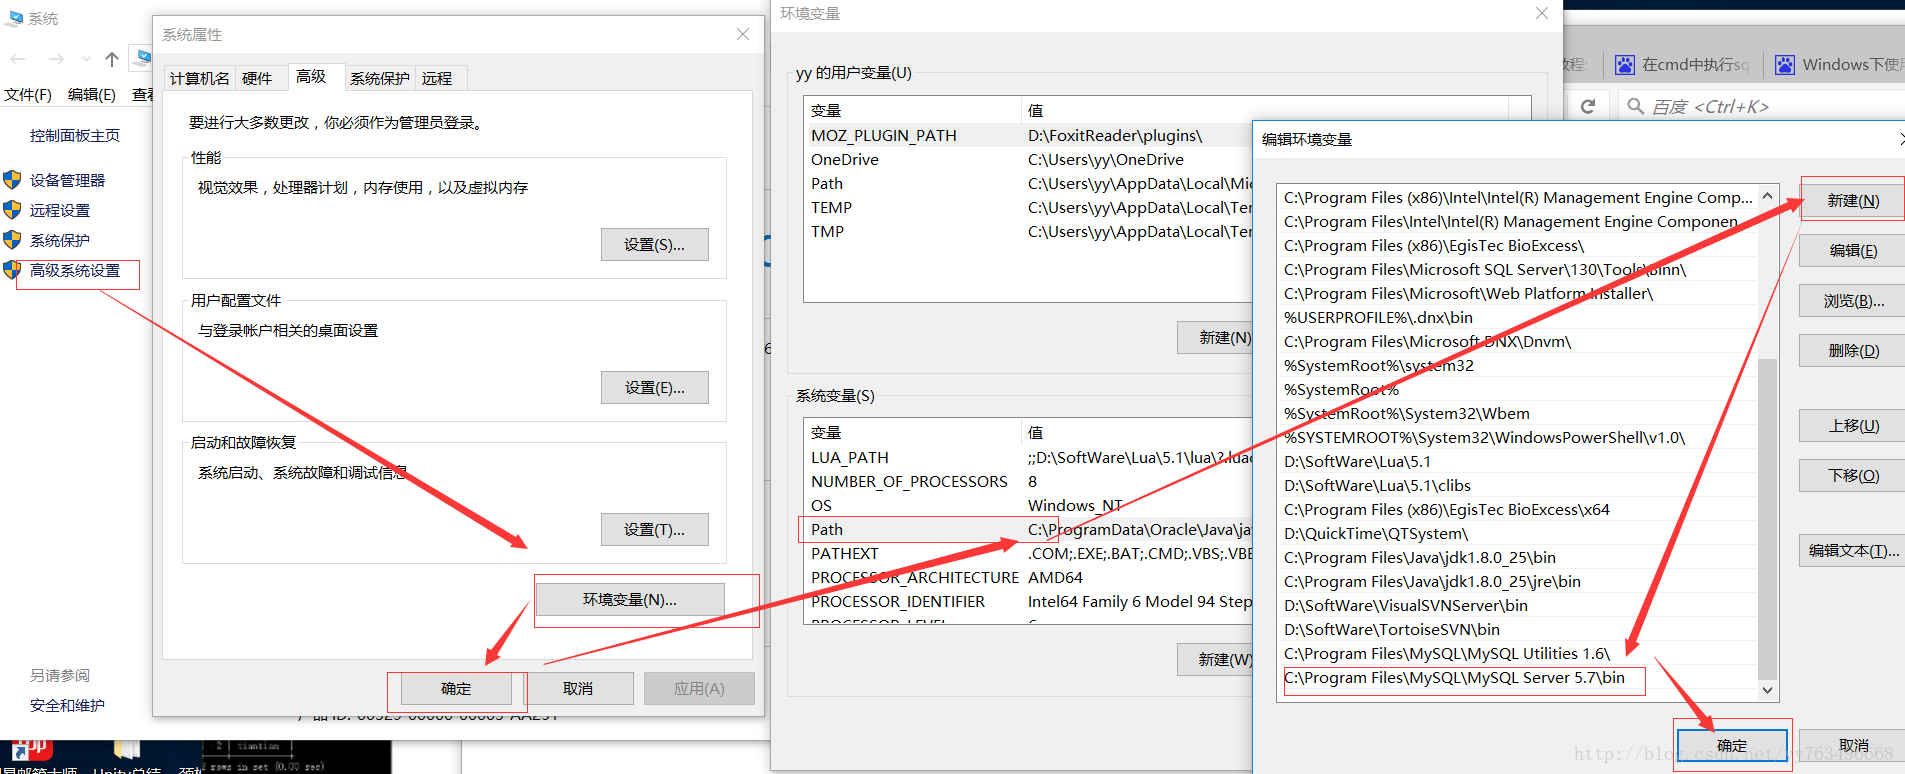Select Path in system variables list
The width and height of the screenshot is (1905, 774).
click(x=1028, y=529)
